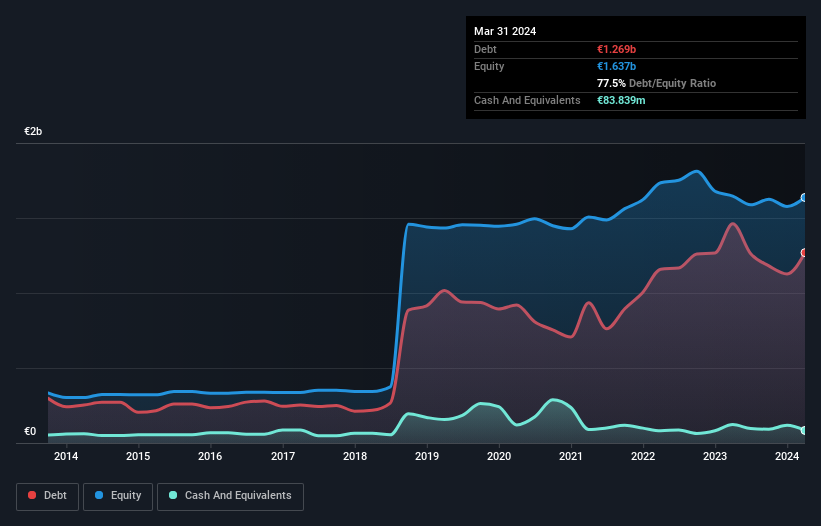Click the €1.269b debt value
The height and width of the screenshot is (526, 821).
(x=616, y=49)
